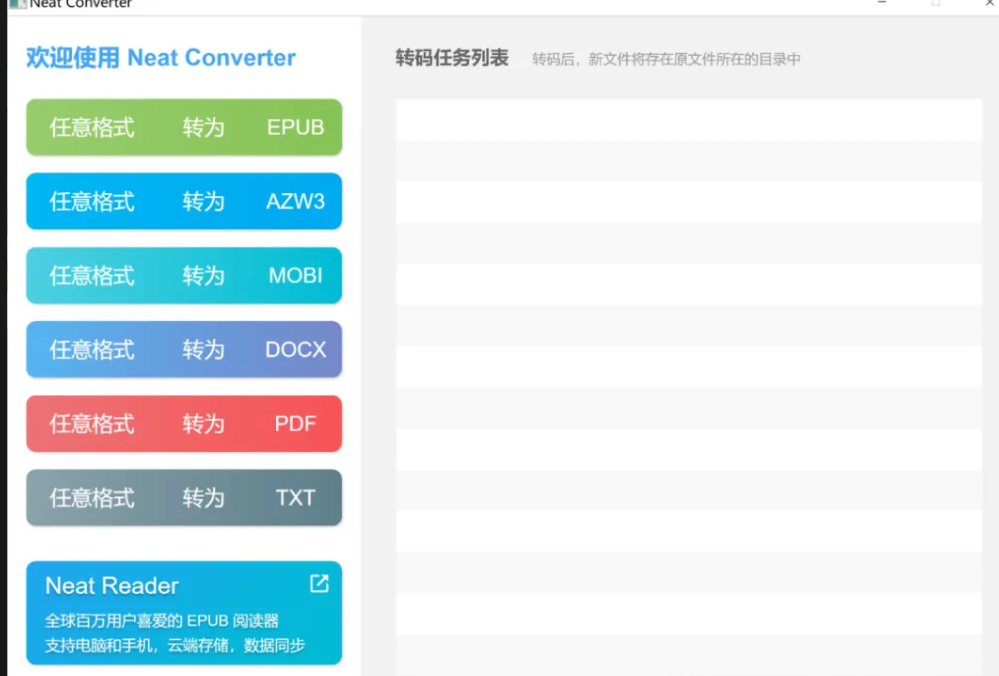Viewport: 999px width, 676px height.
Task: Choose the MOBI conversion button
Action: [184, 275]
